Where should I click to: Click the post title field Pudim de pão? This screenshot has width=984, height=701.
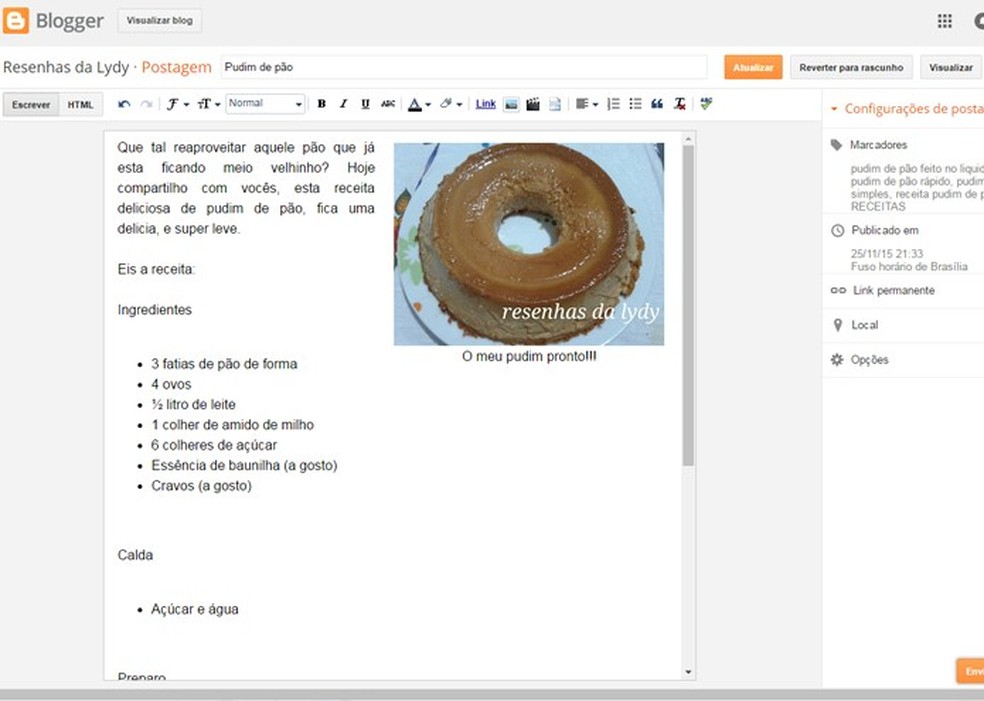pos(464,67)
